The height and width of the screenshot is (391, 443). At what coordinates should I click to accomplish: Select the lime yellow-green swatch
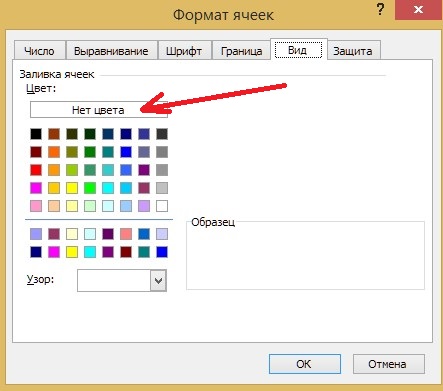(x=72, y=170)
